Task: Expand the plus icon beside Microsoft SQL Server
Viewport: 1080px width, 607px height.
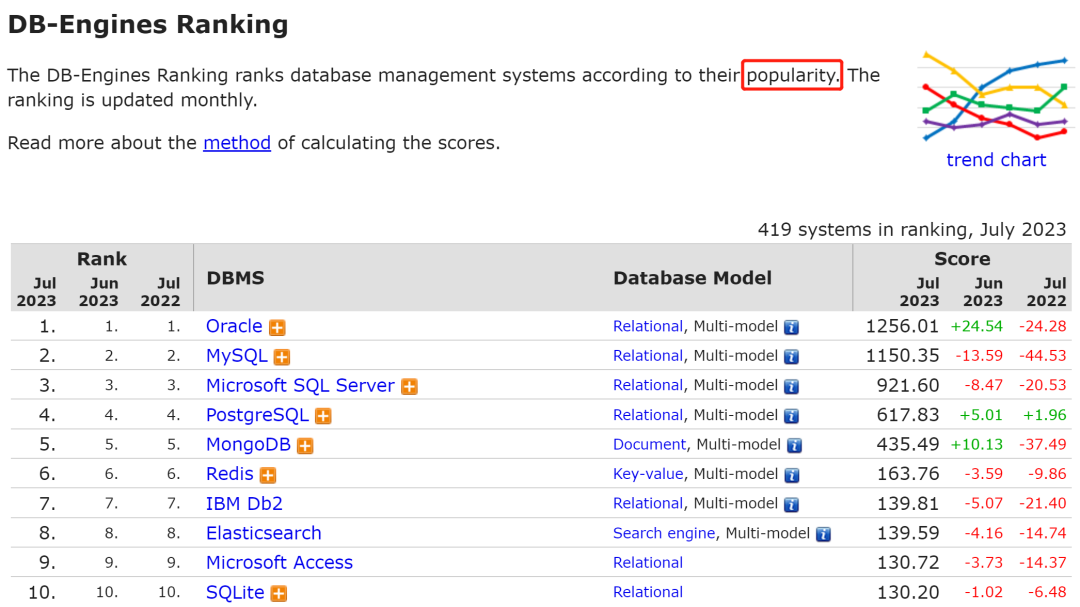Action: pos(409,386)
